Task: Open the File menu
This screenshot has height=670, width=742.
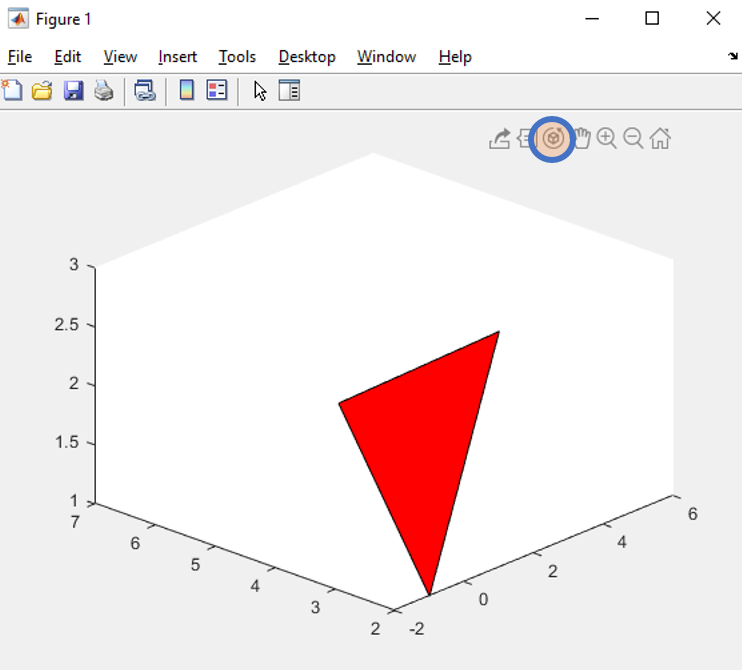Action: point(20,57)
